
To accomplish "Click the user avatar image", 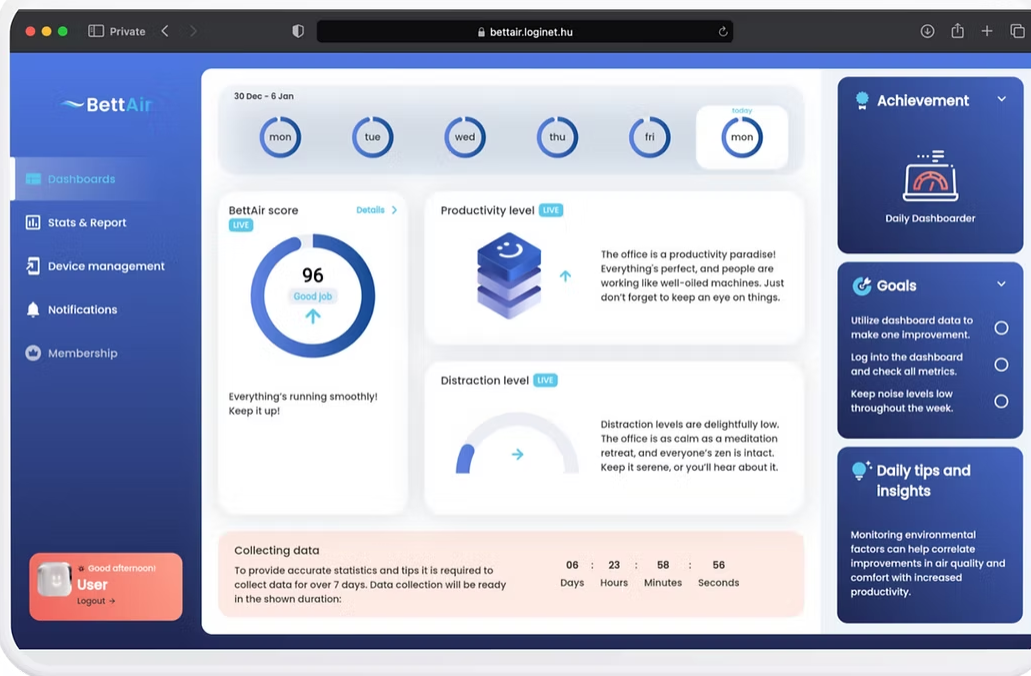I will click(x=55, y=579).
